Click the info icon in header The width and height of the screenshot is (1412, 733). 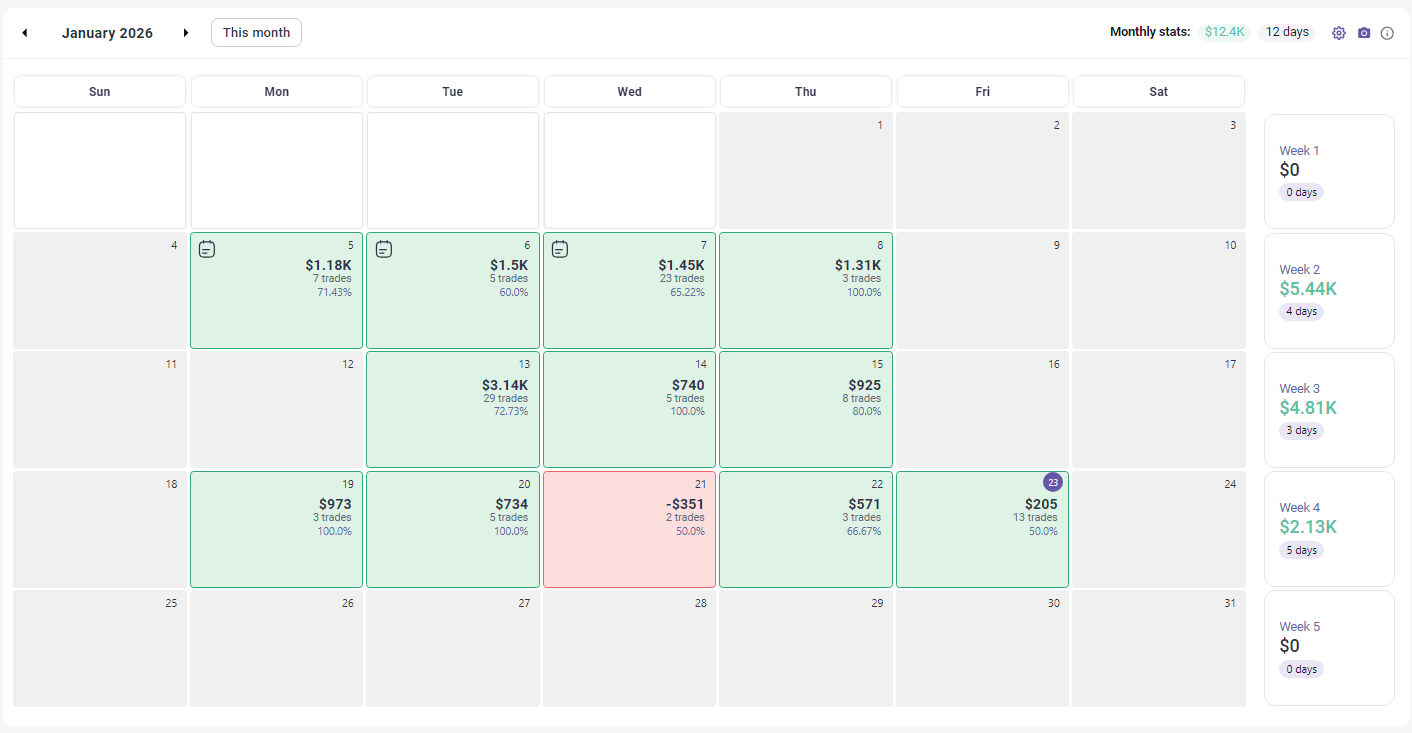tap(1387, 33)
